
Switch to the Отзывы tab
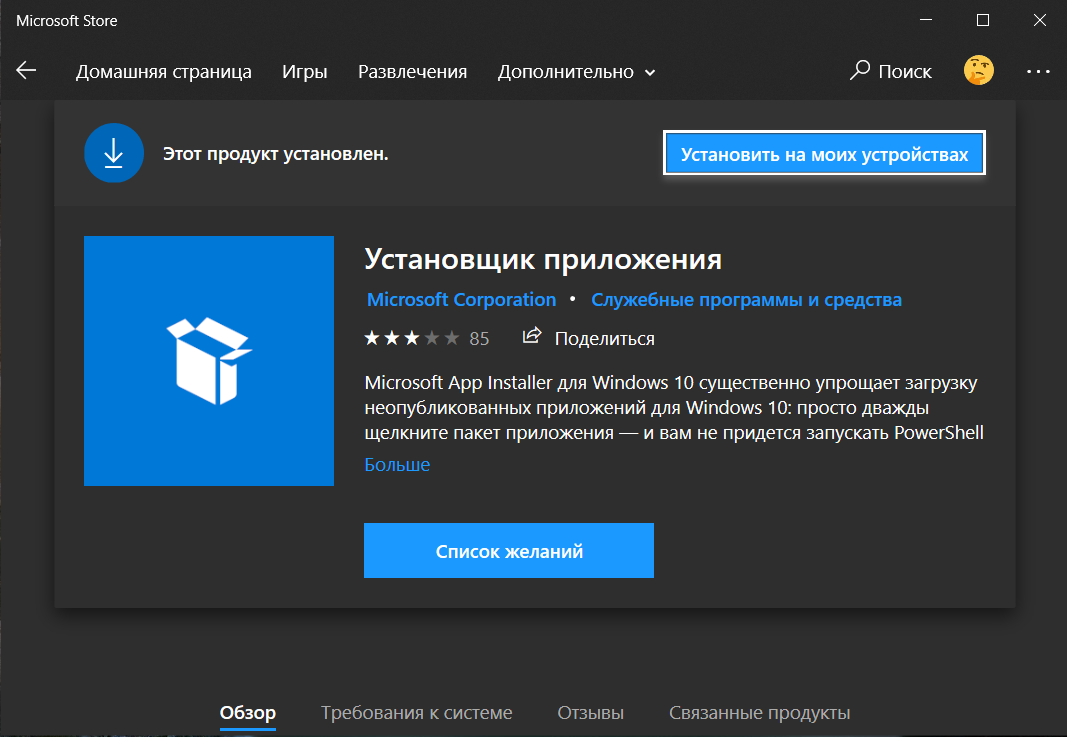[x=590, y=713]
